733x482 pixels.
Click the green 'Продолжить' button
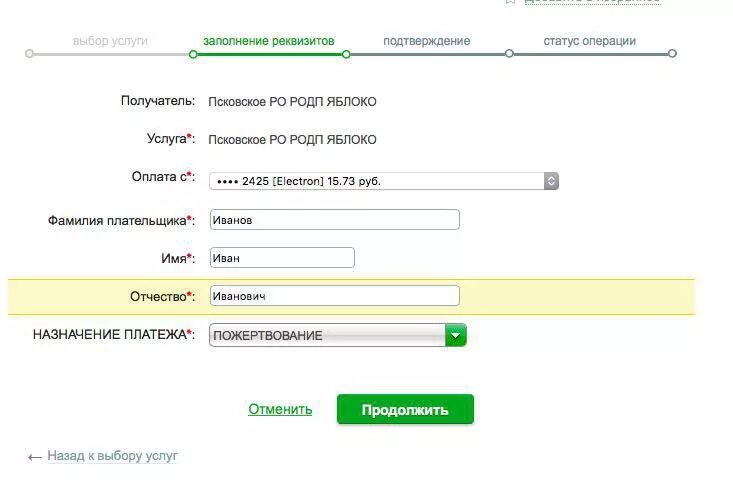pos(405,410)
